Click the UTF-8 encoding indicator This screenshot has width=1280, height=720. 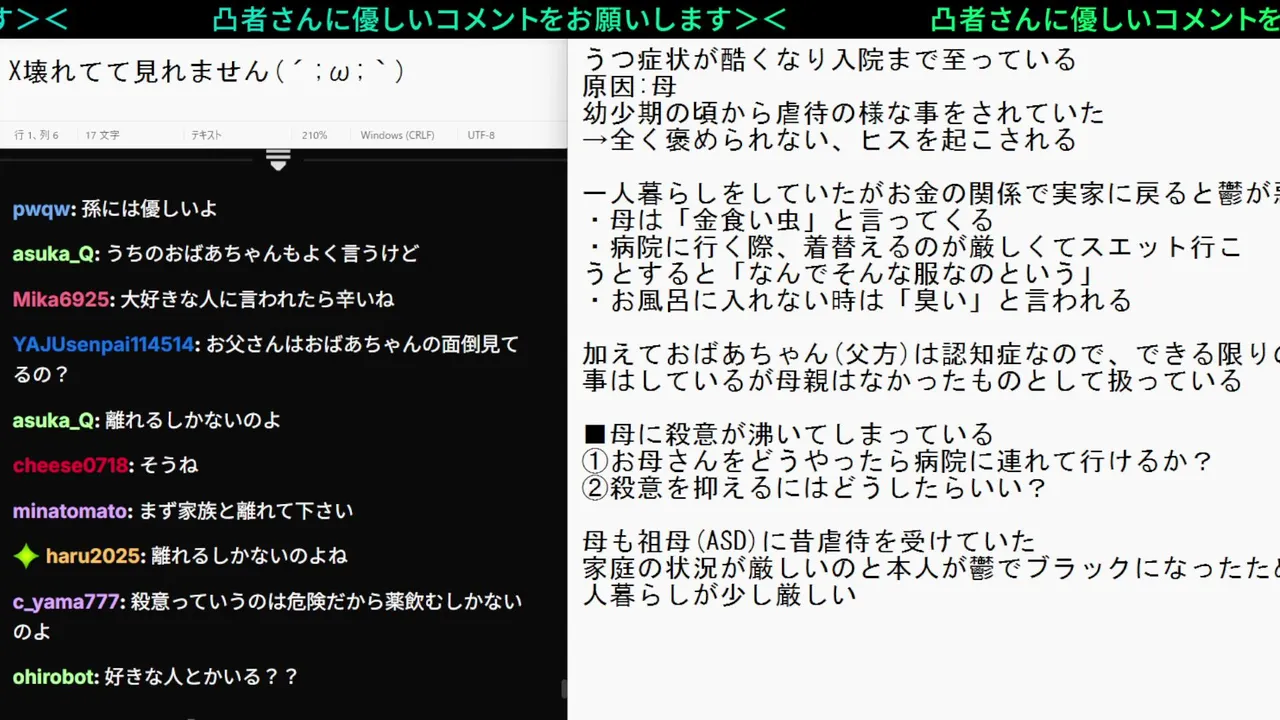click(481, 135)
